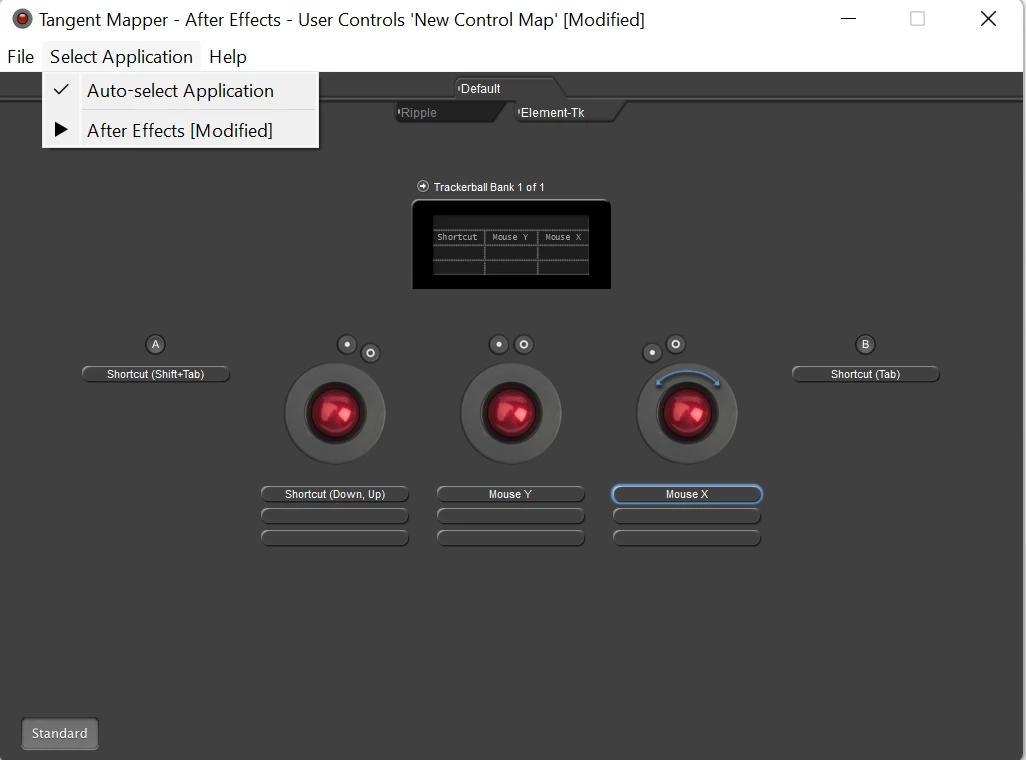
Task: Click third empty slot under Mouse Y
Action: (510, 538)
